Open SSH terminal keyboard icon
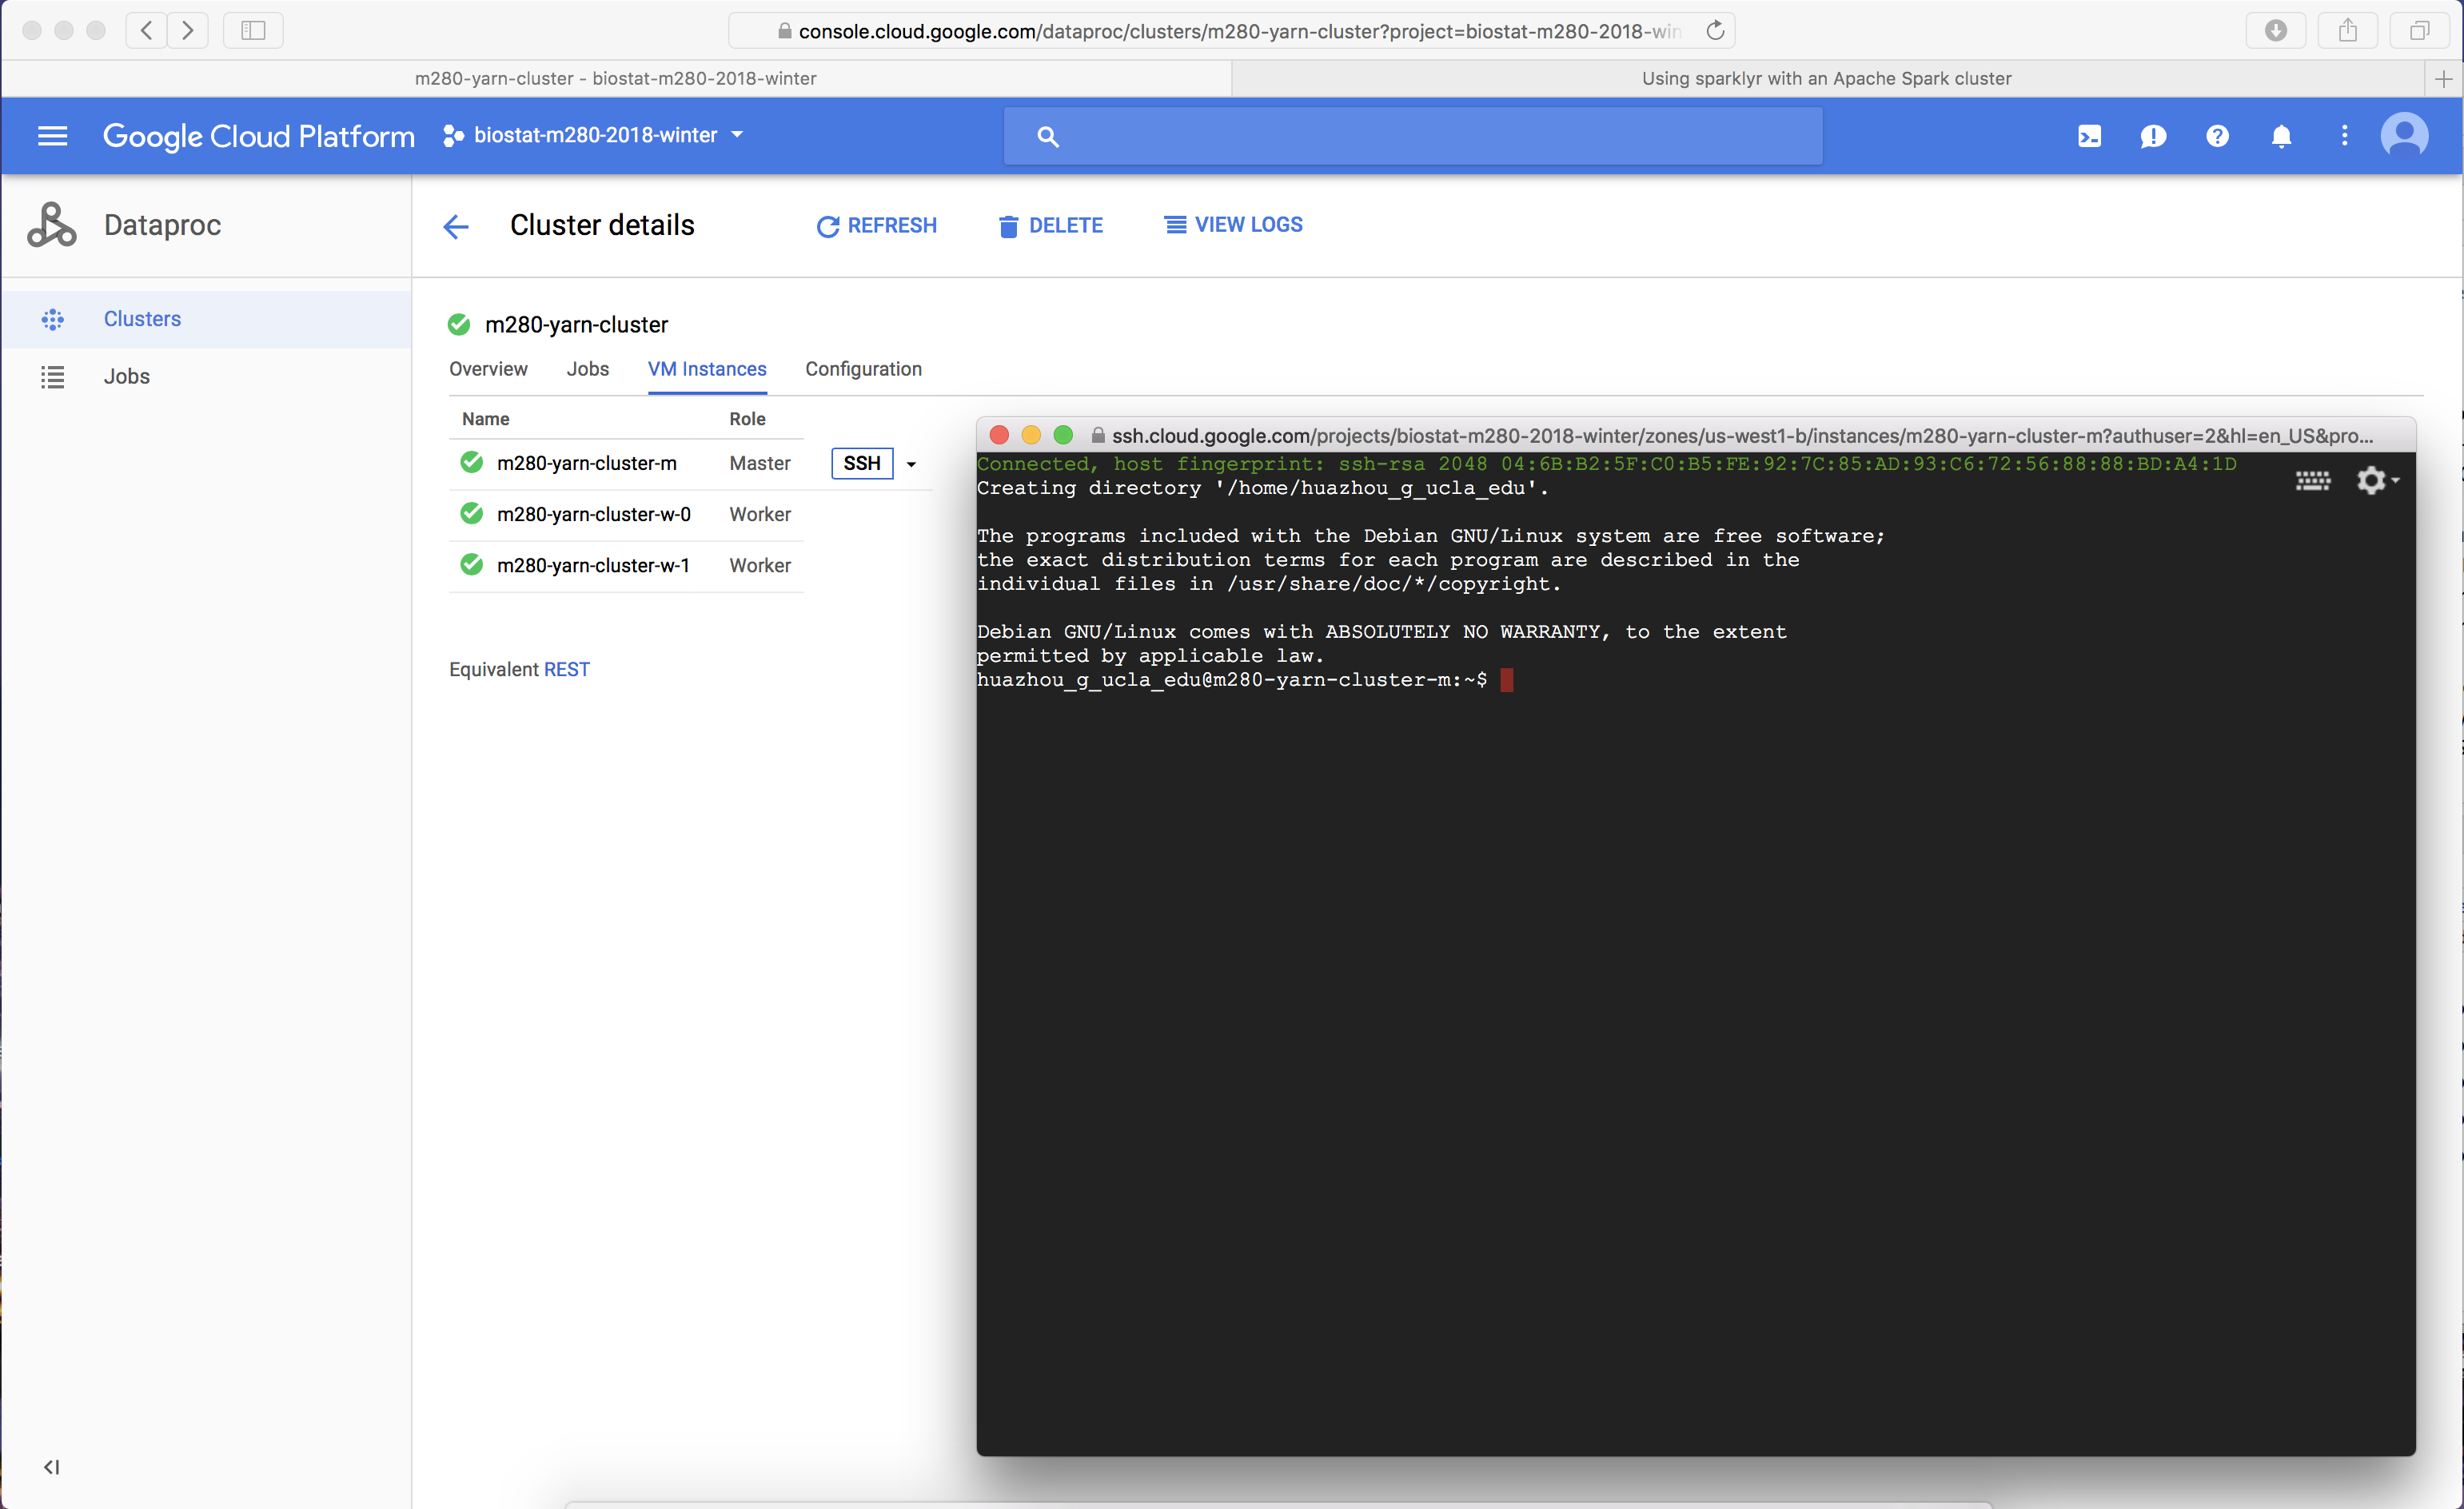 (x=2312, y=482)
